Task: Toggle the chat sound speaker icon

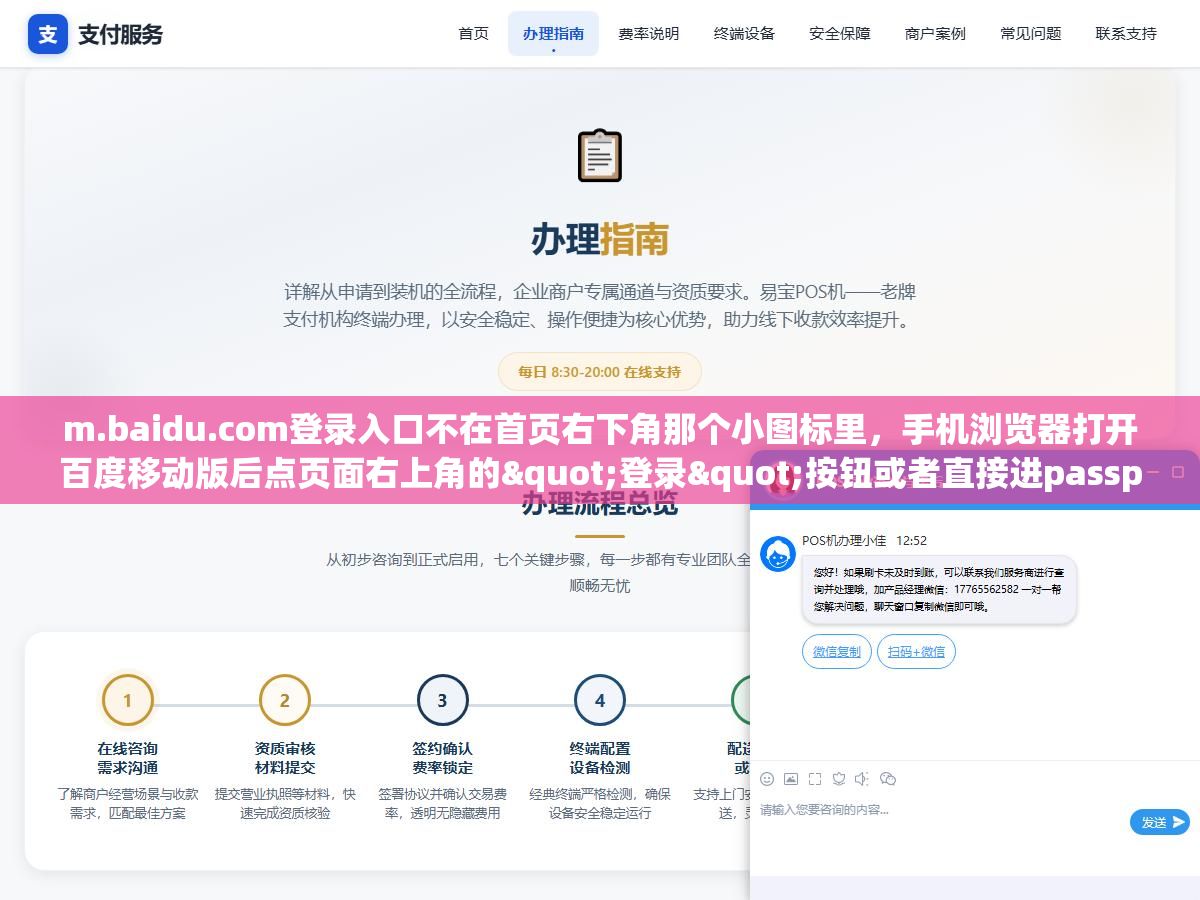Action: [863, 779]
